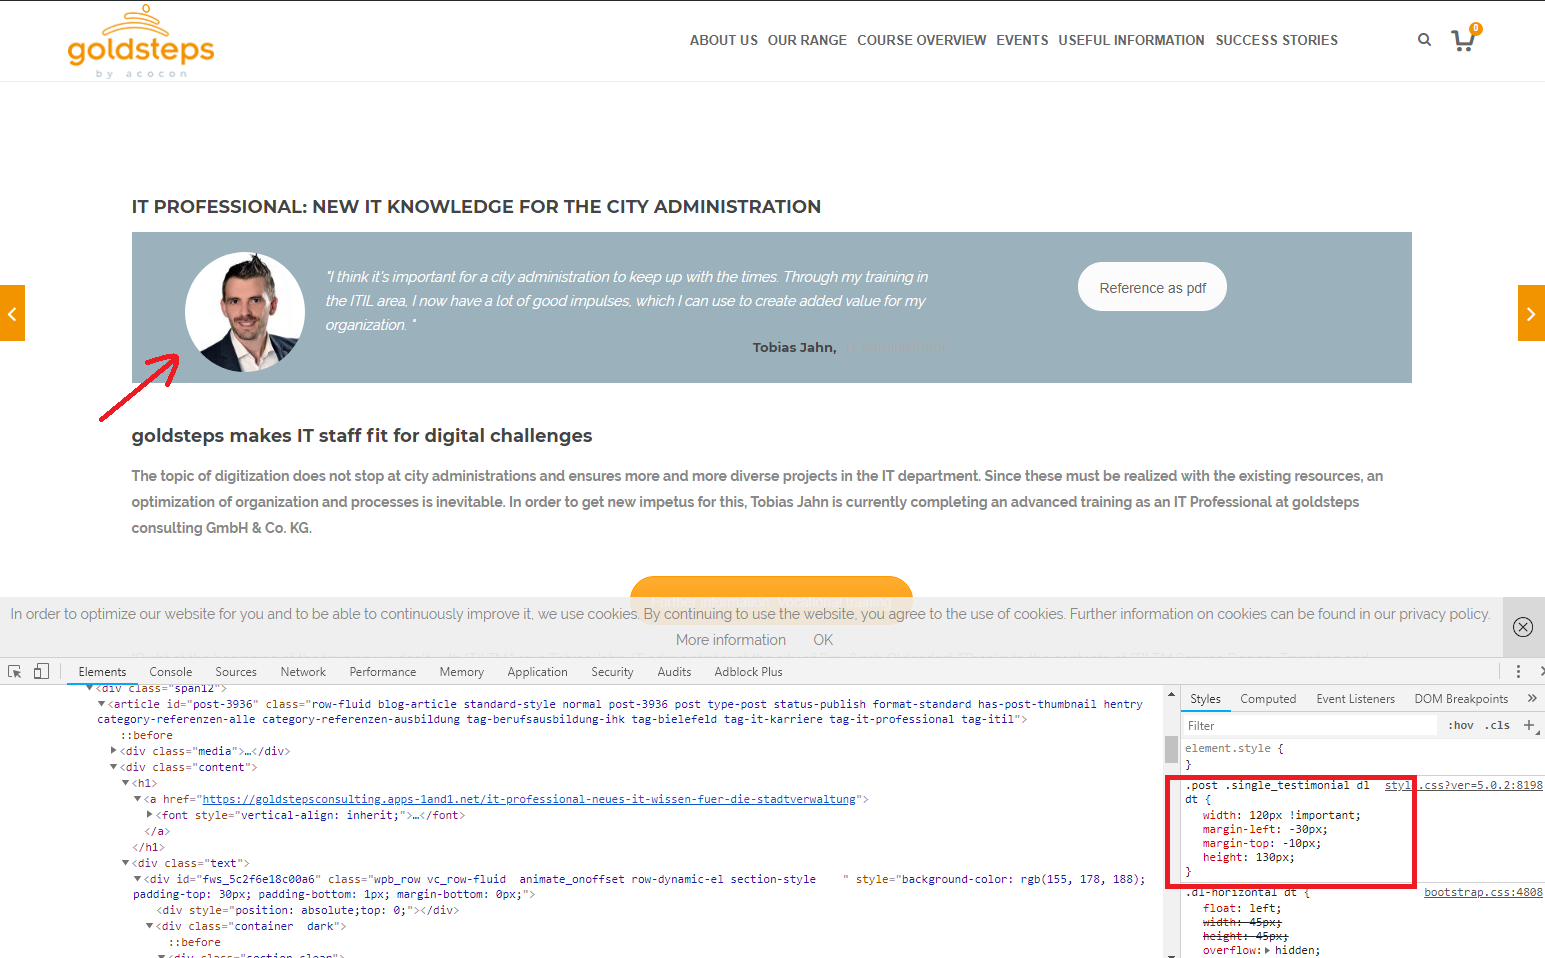Select the Event Listeners sidebar tab
The image size is (1545, 958).
point(1355,699)
